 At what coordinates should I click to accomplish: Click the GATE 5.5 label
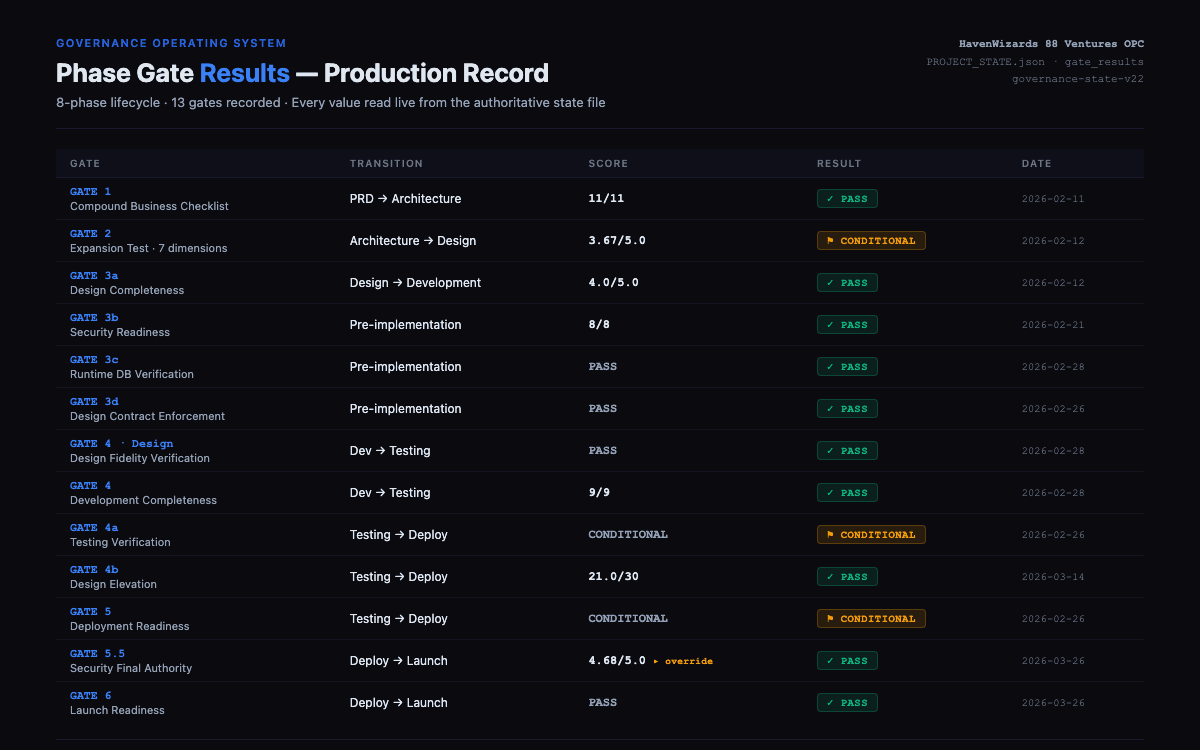click(x=97, y=653)
